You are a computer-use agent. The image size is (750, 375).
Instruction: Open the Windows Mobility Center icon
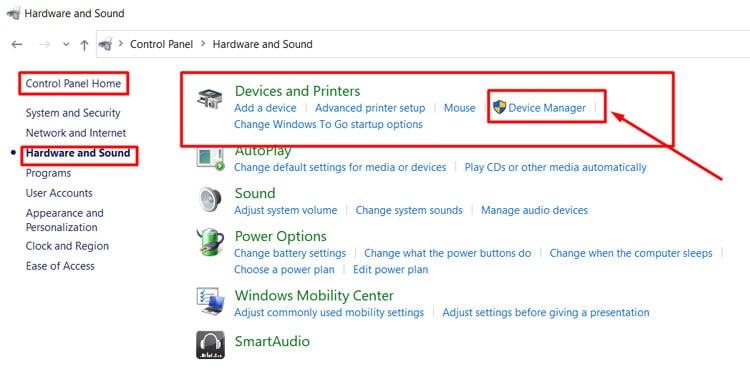pos(210,301)
